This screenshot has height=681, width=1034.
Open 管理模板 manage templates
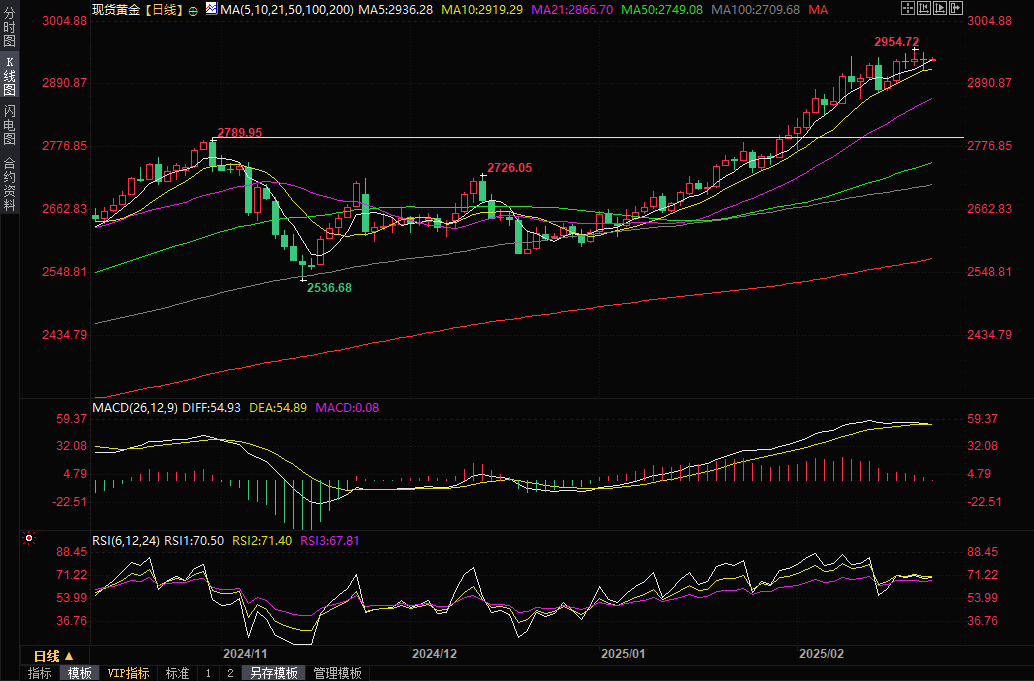click(337, 673)
